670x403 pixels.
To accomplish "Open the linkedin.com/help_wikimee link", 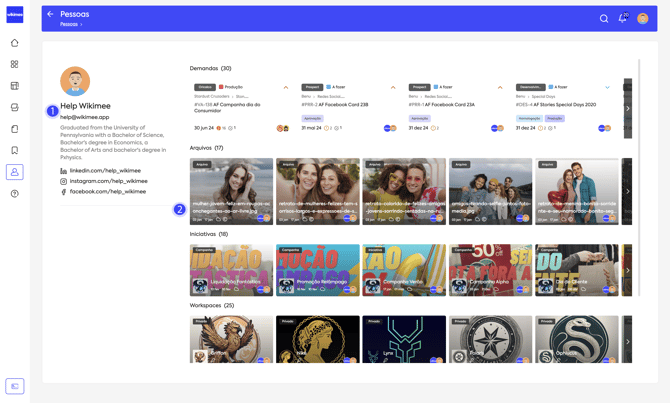I will (x=105, y=171).
